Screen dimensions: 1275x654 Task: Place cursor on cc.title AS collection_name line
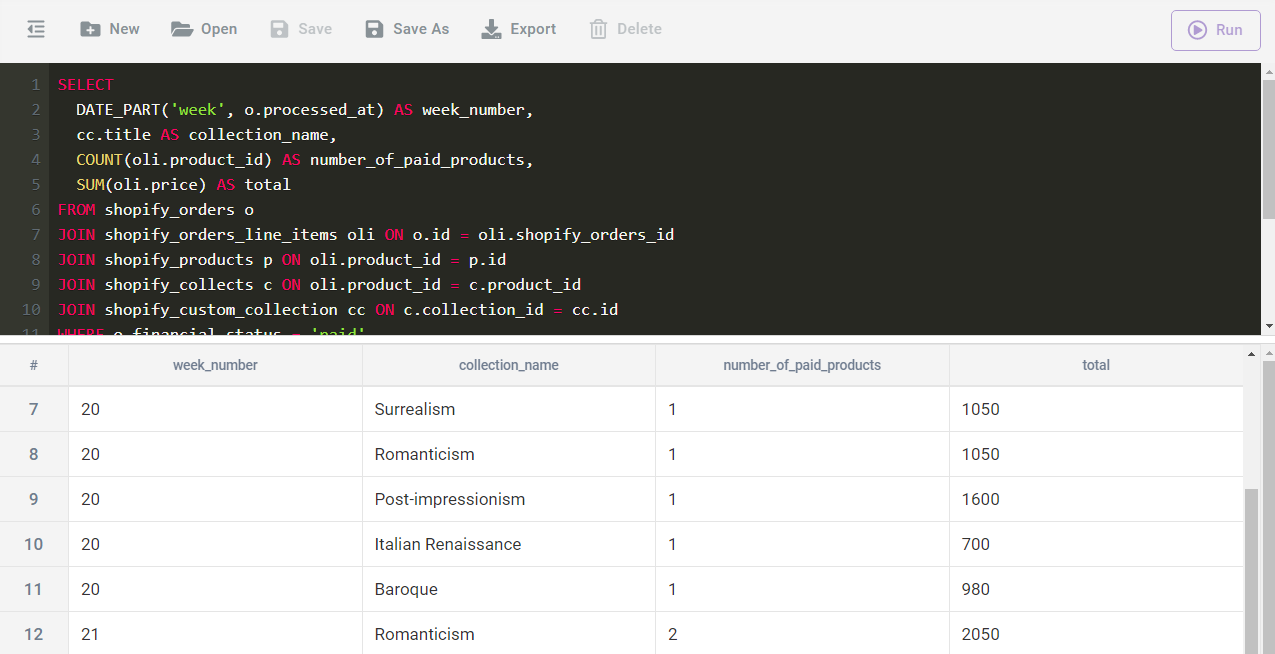[x=207, y=135]
